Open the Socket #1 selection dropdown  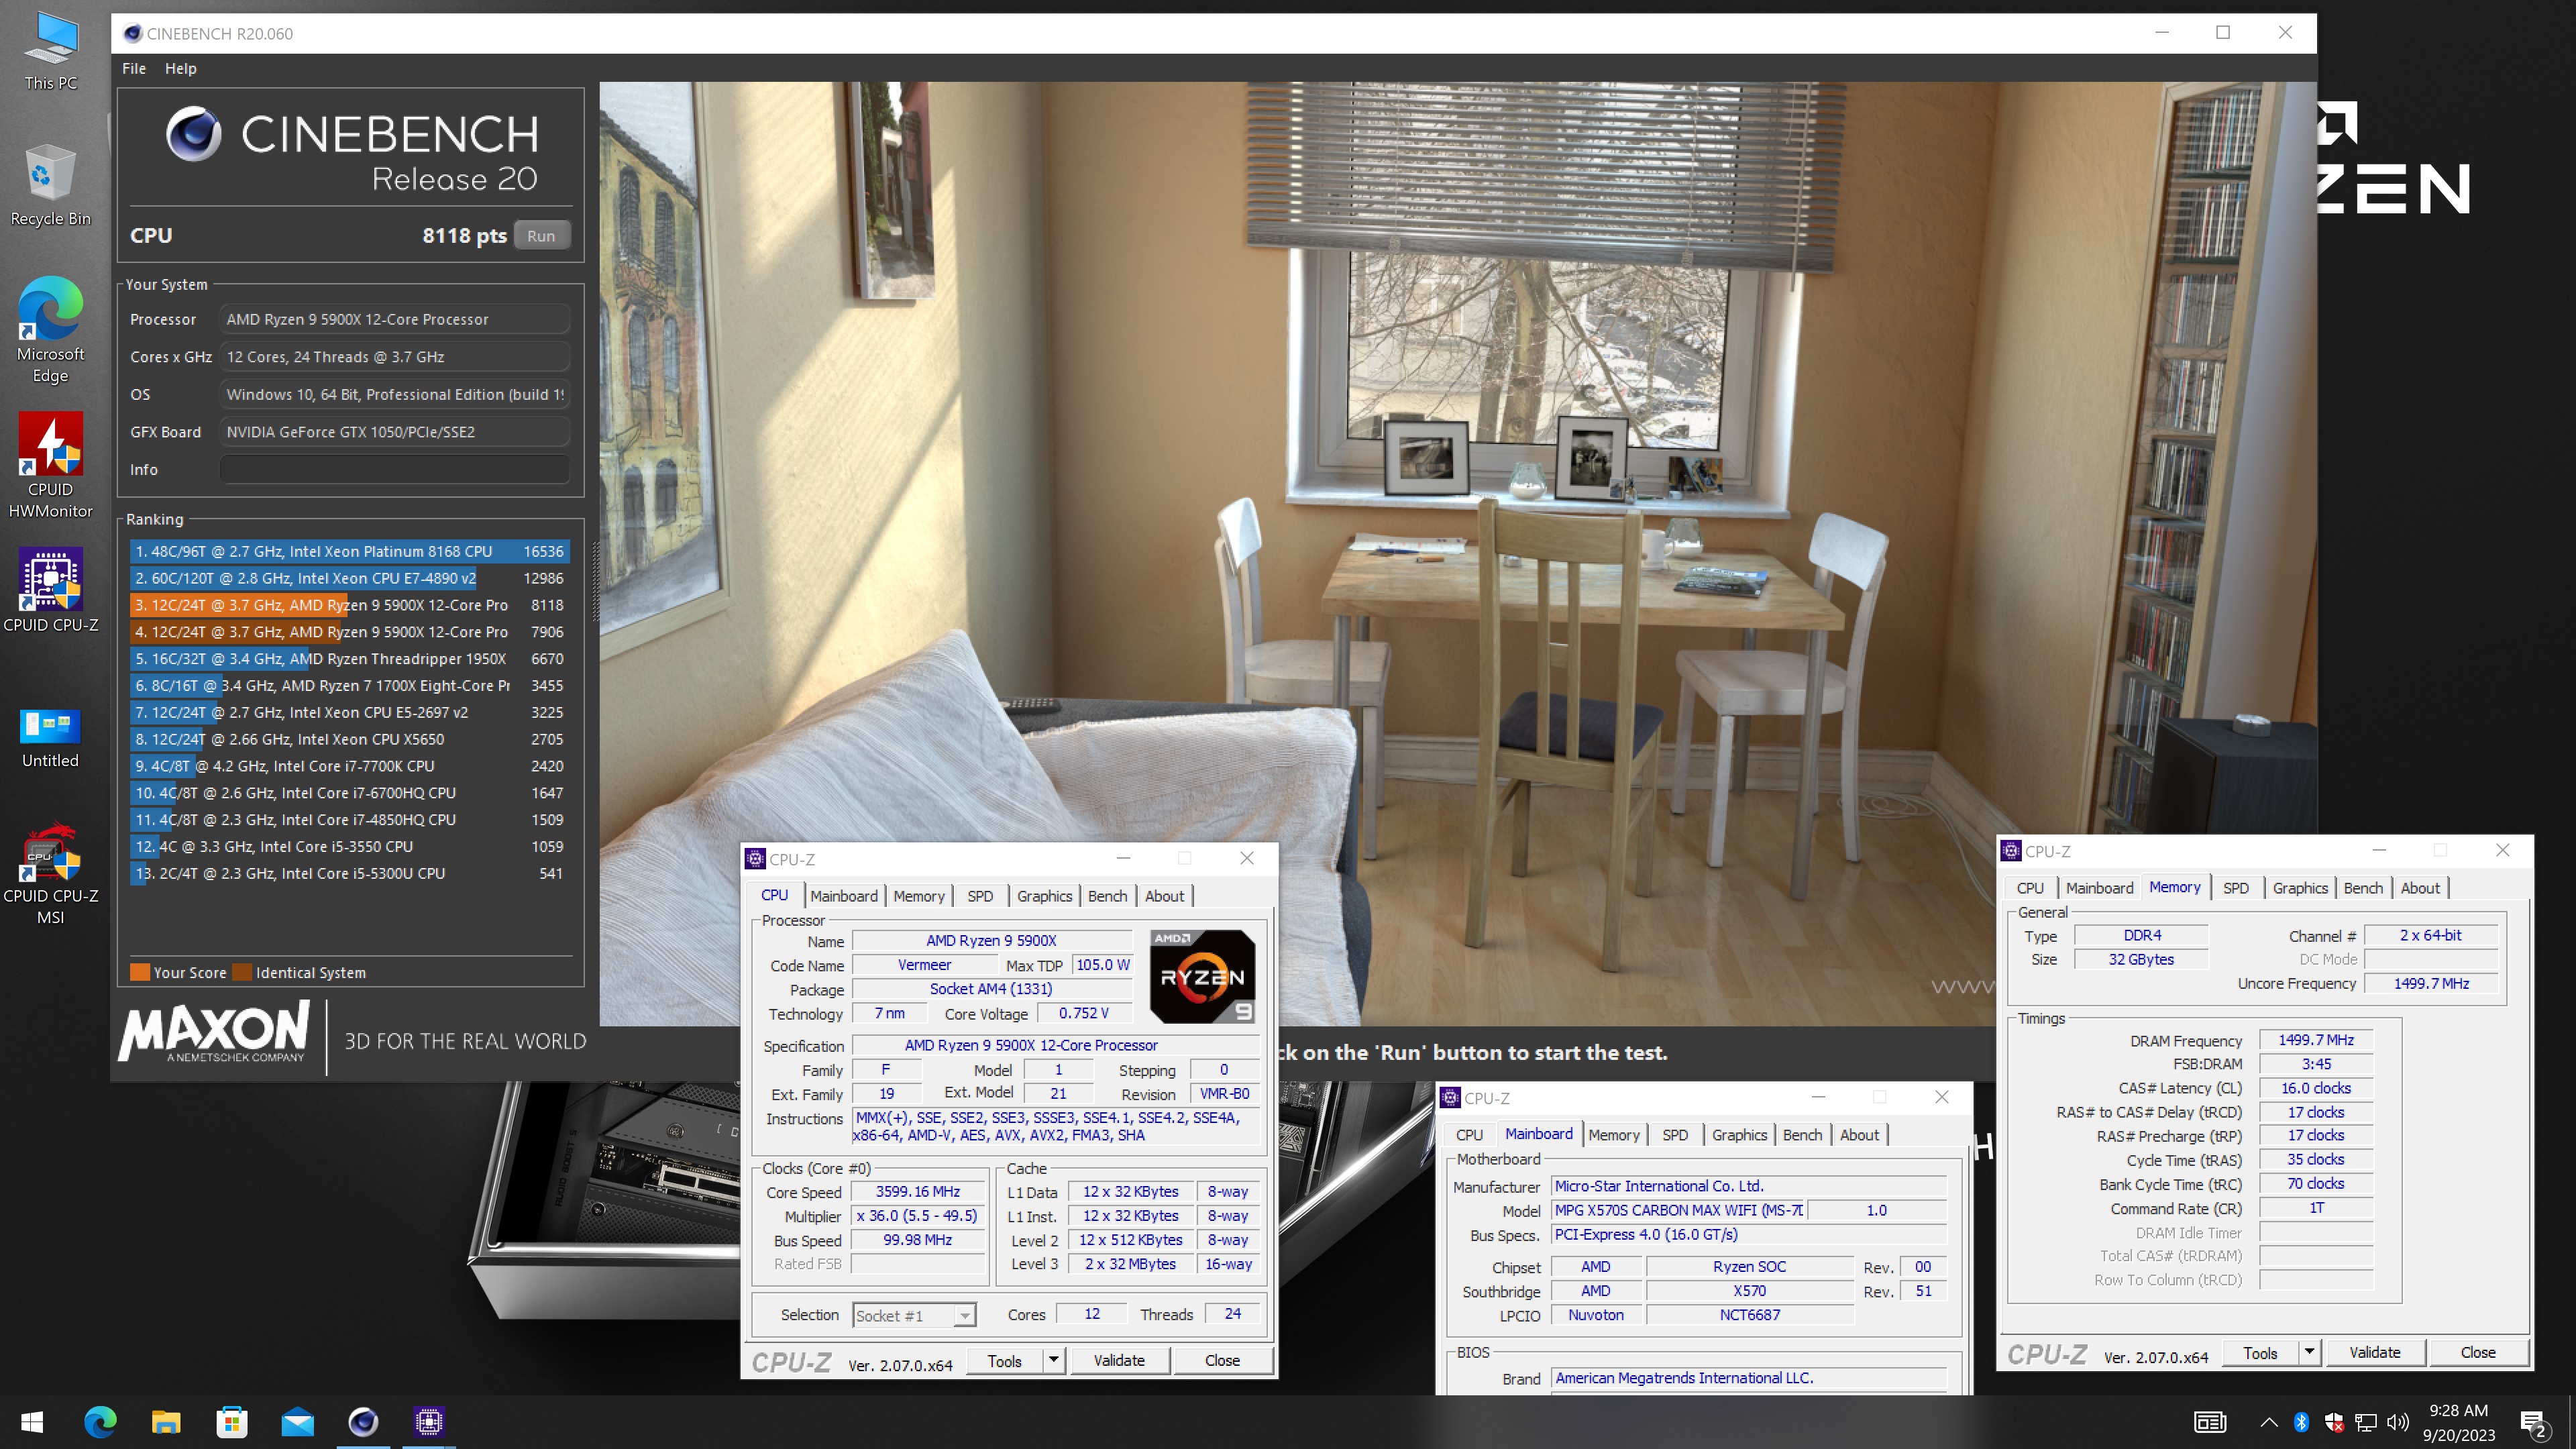(914, 1315)
